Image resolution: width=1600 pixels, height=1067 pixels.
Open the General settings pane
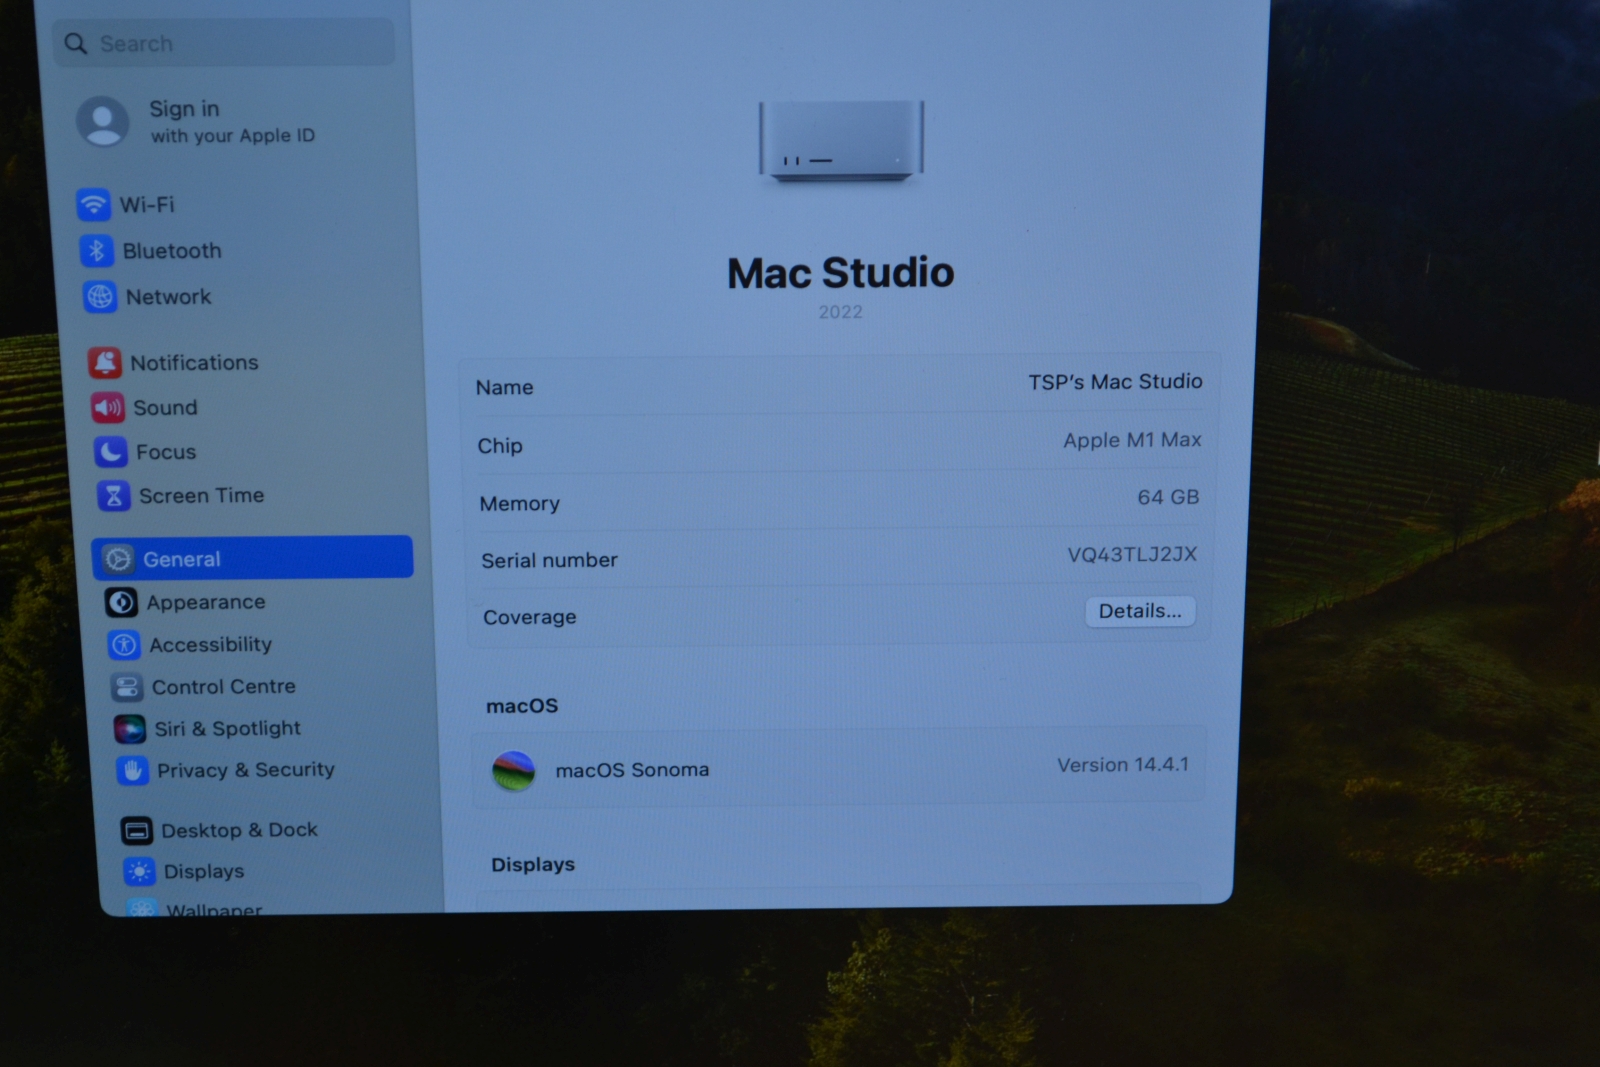coord(182,559)
